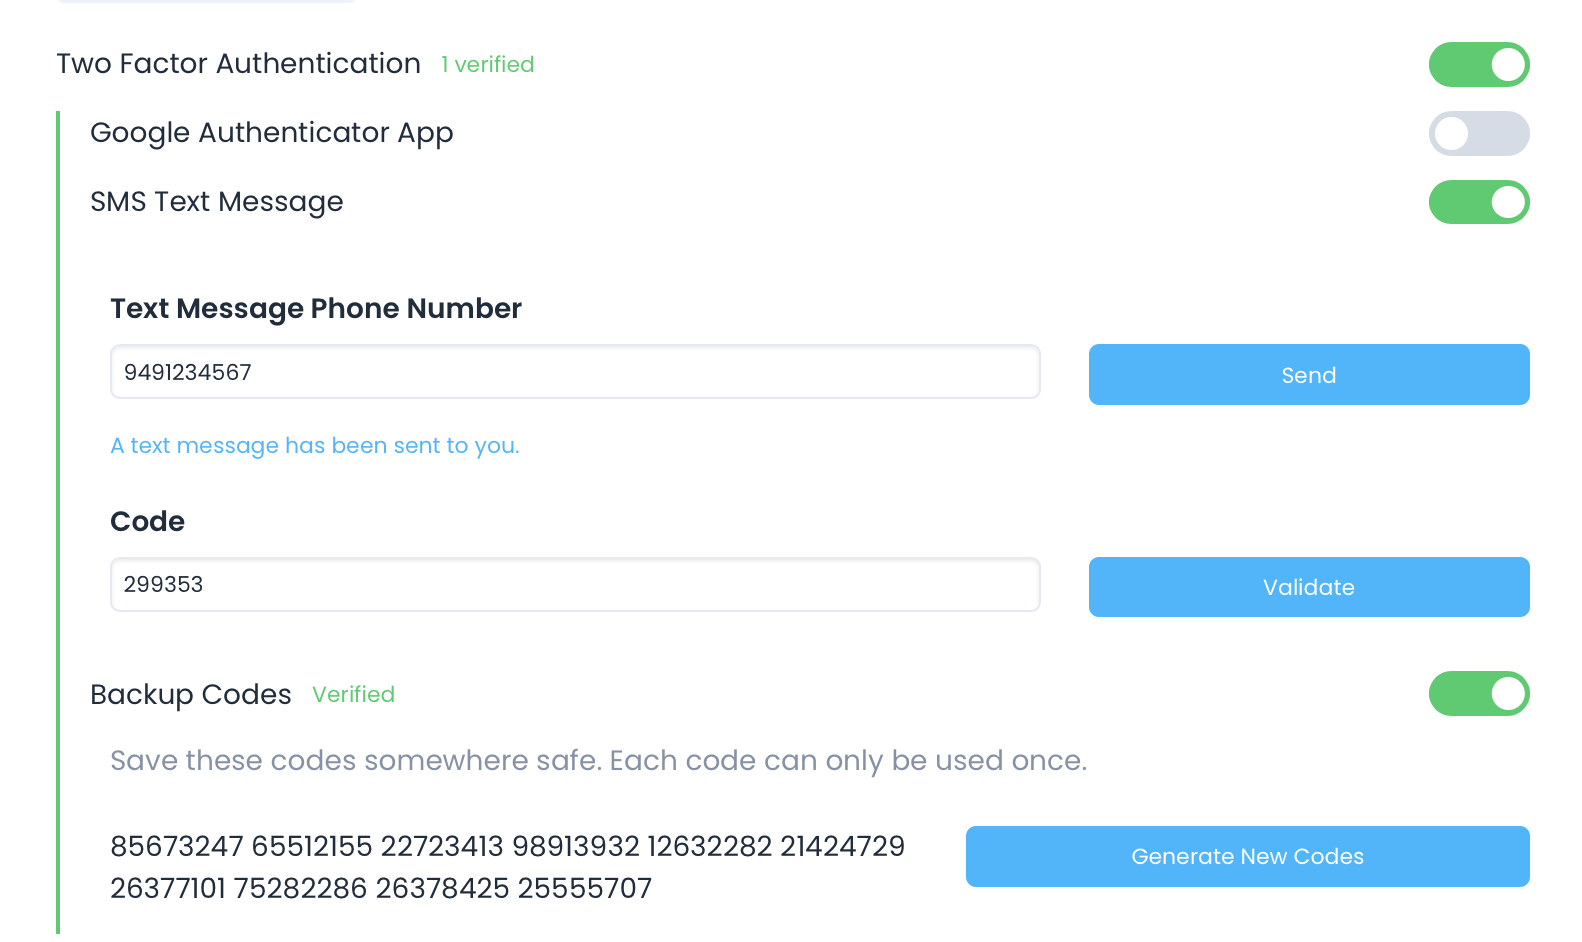The image size is (1582, 942).
Task: Click the Code heading label
Action: 147,522
